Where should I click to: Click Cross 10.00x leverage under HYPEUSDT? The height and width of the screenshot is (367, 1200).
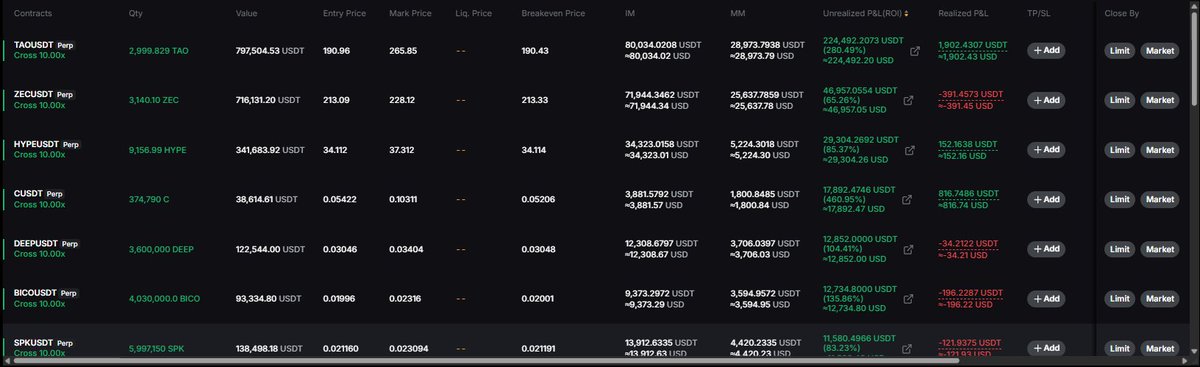[40, 155]
